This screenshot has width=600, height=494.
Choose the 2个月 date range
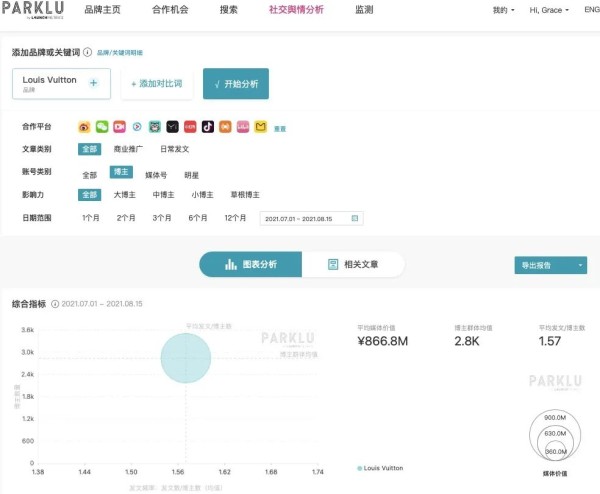[126, 218]
